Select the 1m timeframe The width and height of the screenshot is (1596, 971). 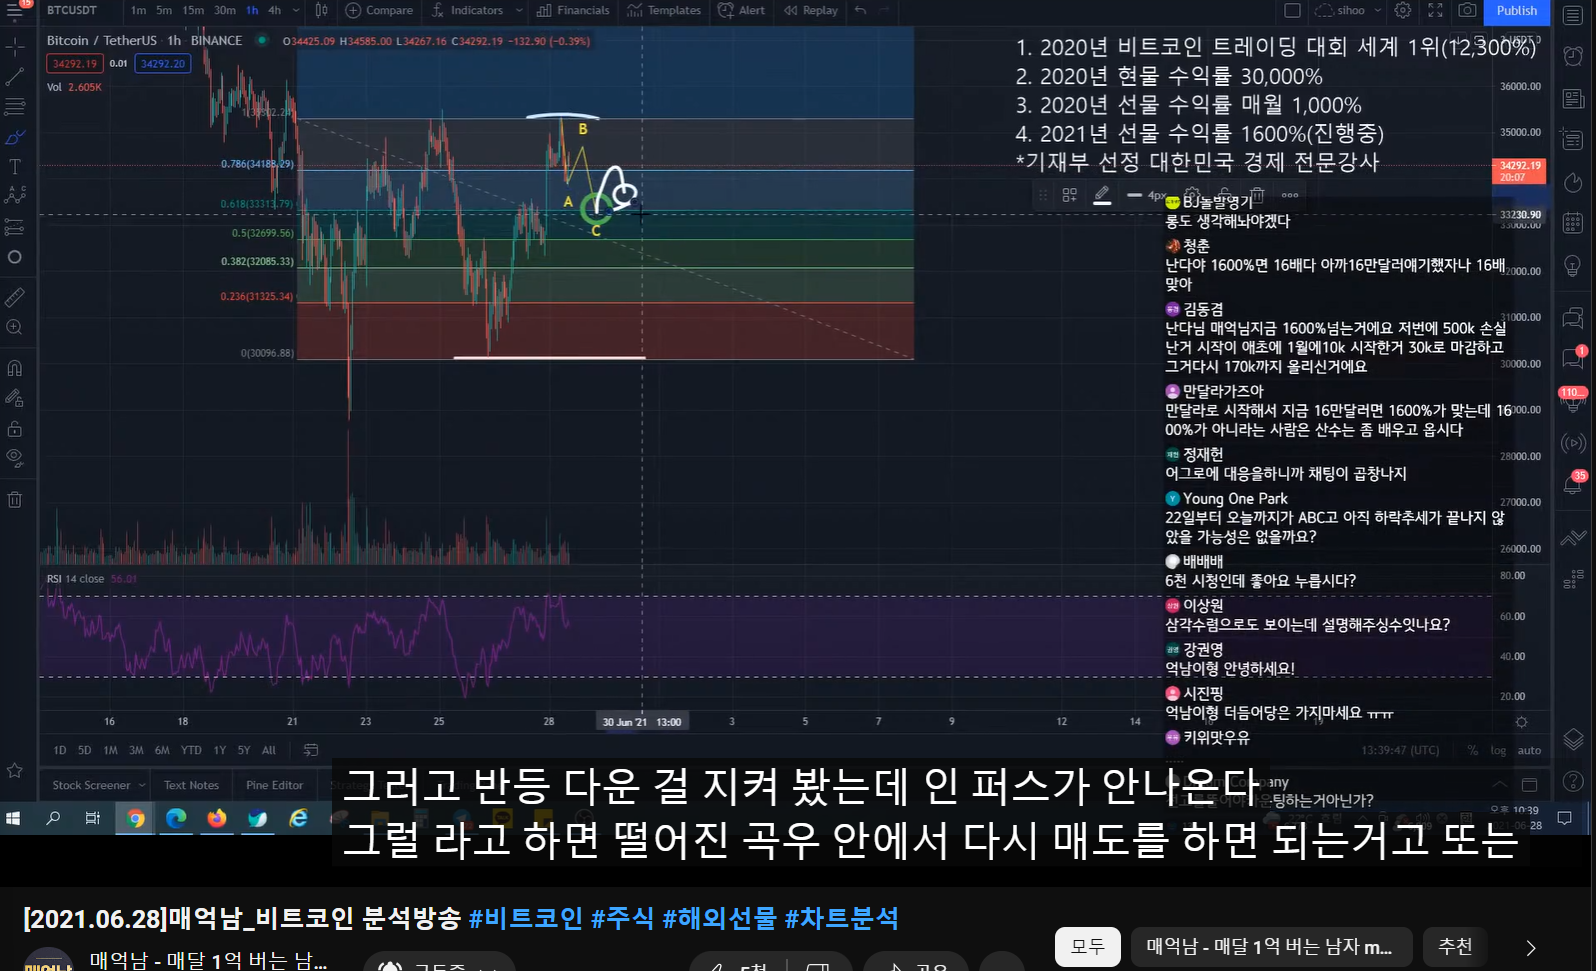pyautogui.click(x=138, y=10)
